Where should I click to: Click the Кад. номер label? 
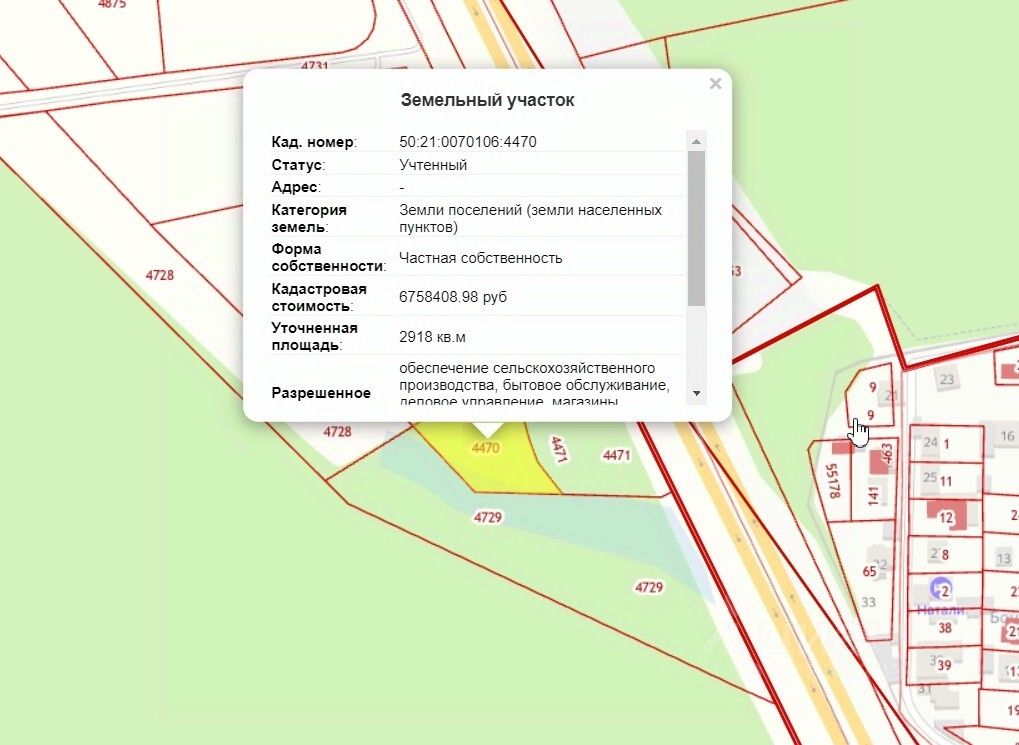[x=314, y=142]
